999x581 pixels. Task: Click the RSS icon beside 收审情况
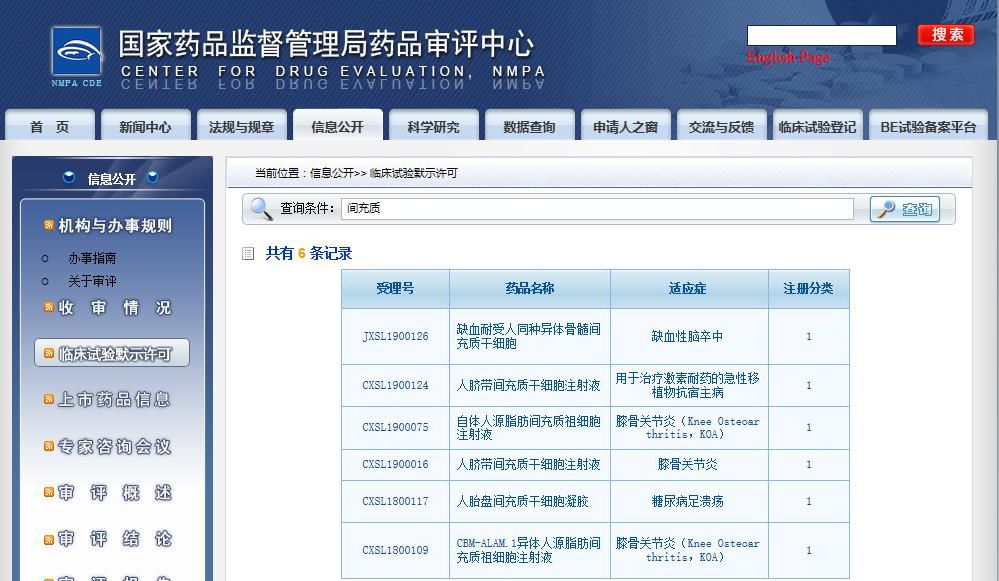(48, 307)
